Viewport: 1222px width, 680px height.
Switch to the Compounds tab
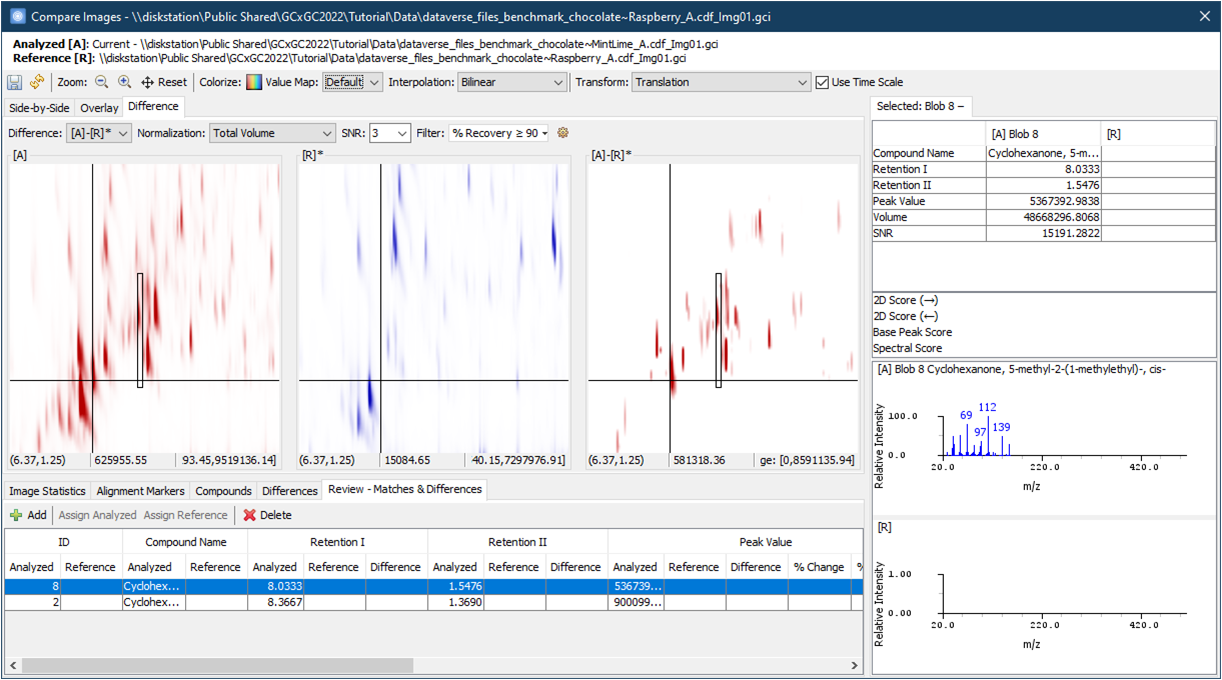pos(223,491)
